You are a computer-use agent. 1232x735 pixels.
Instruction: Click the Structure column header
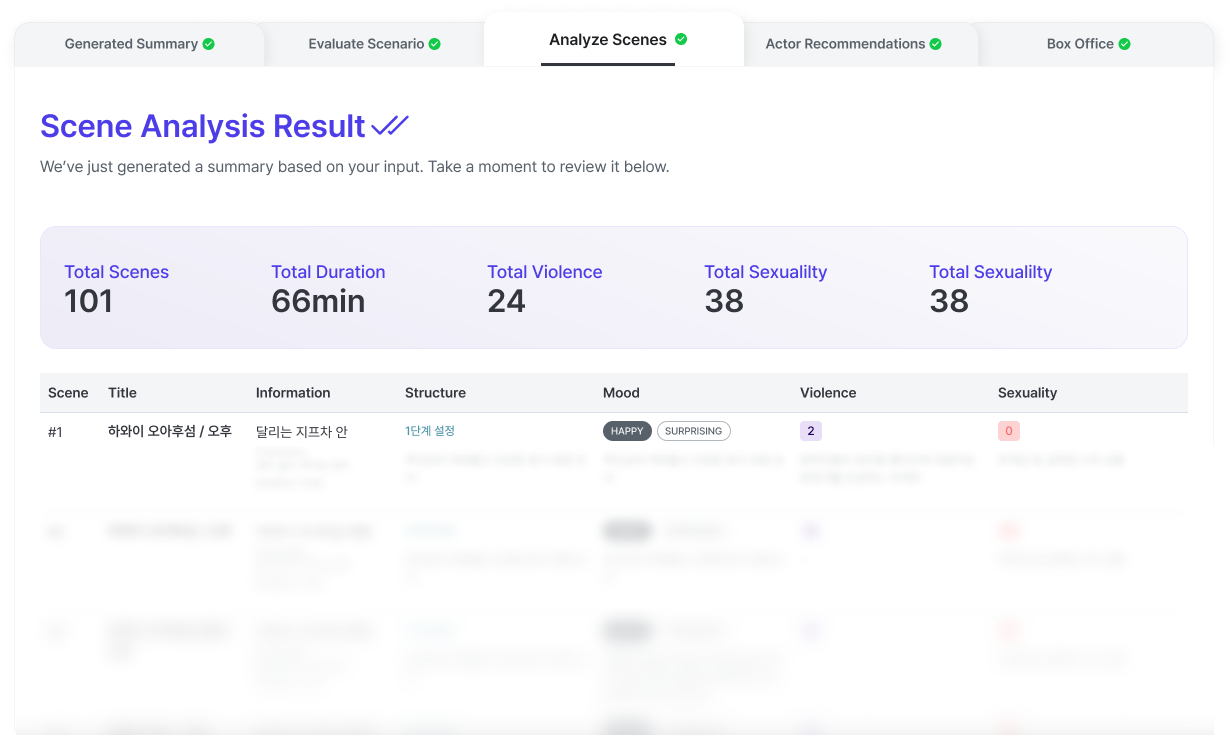tap(435, 393)
